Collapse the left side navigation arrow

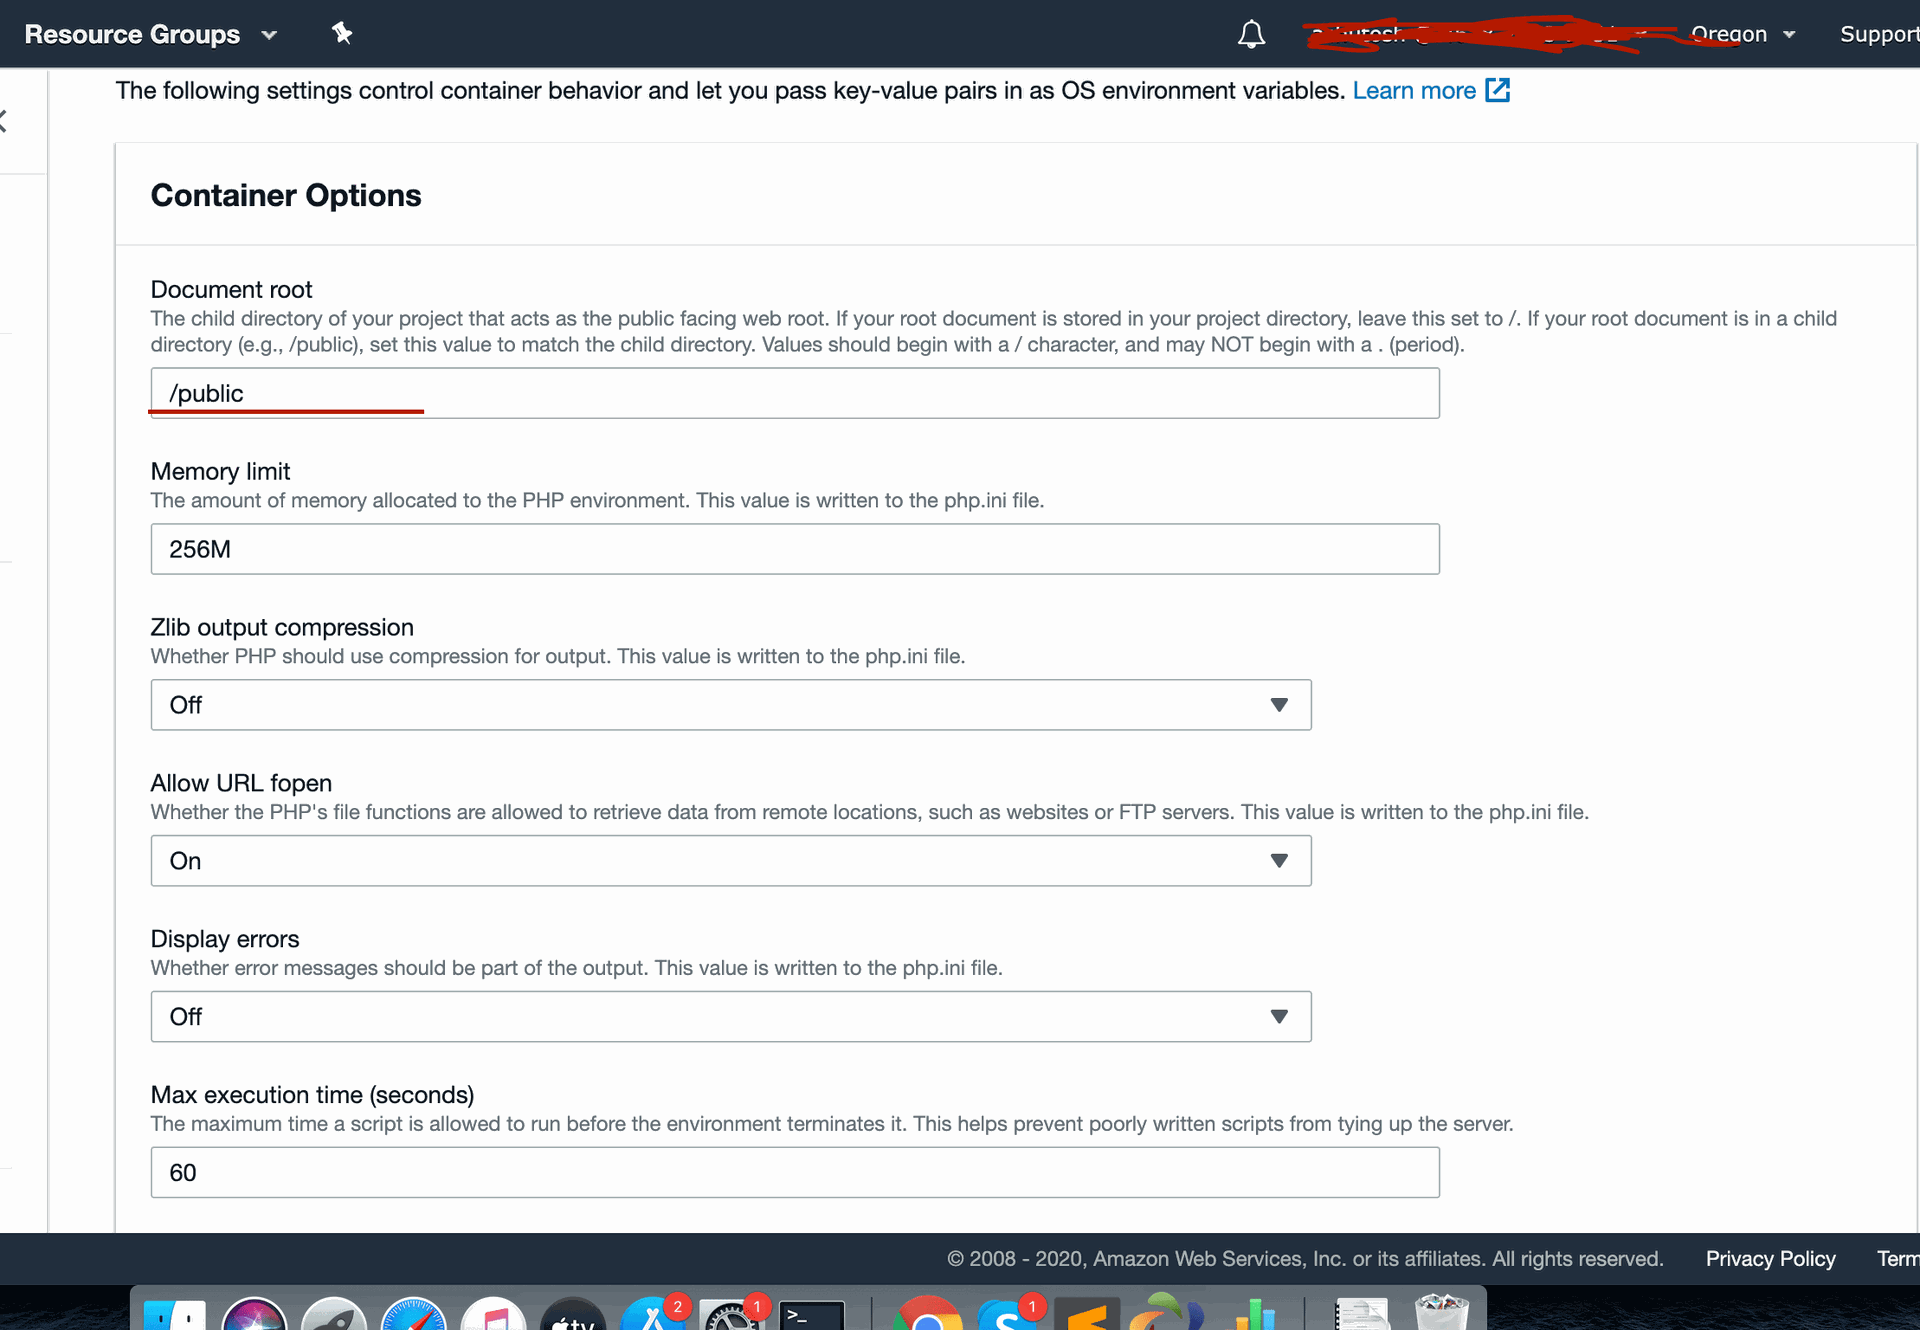click(4, 122)
